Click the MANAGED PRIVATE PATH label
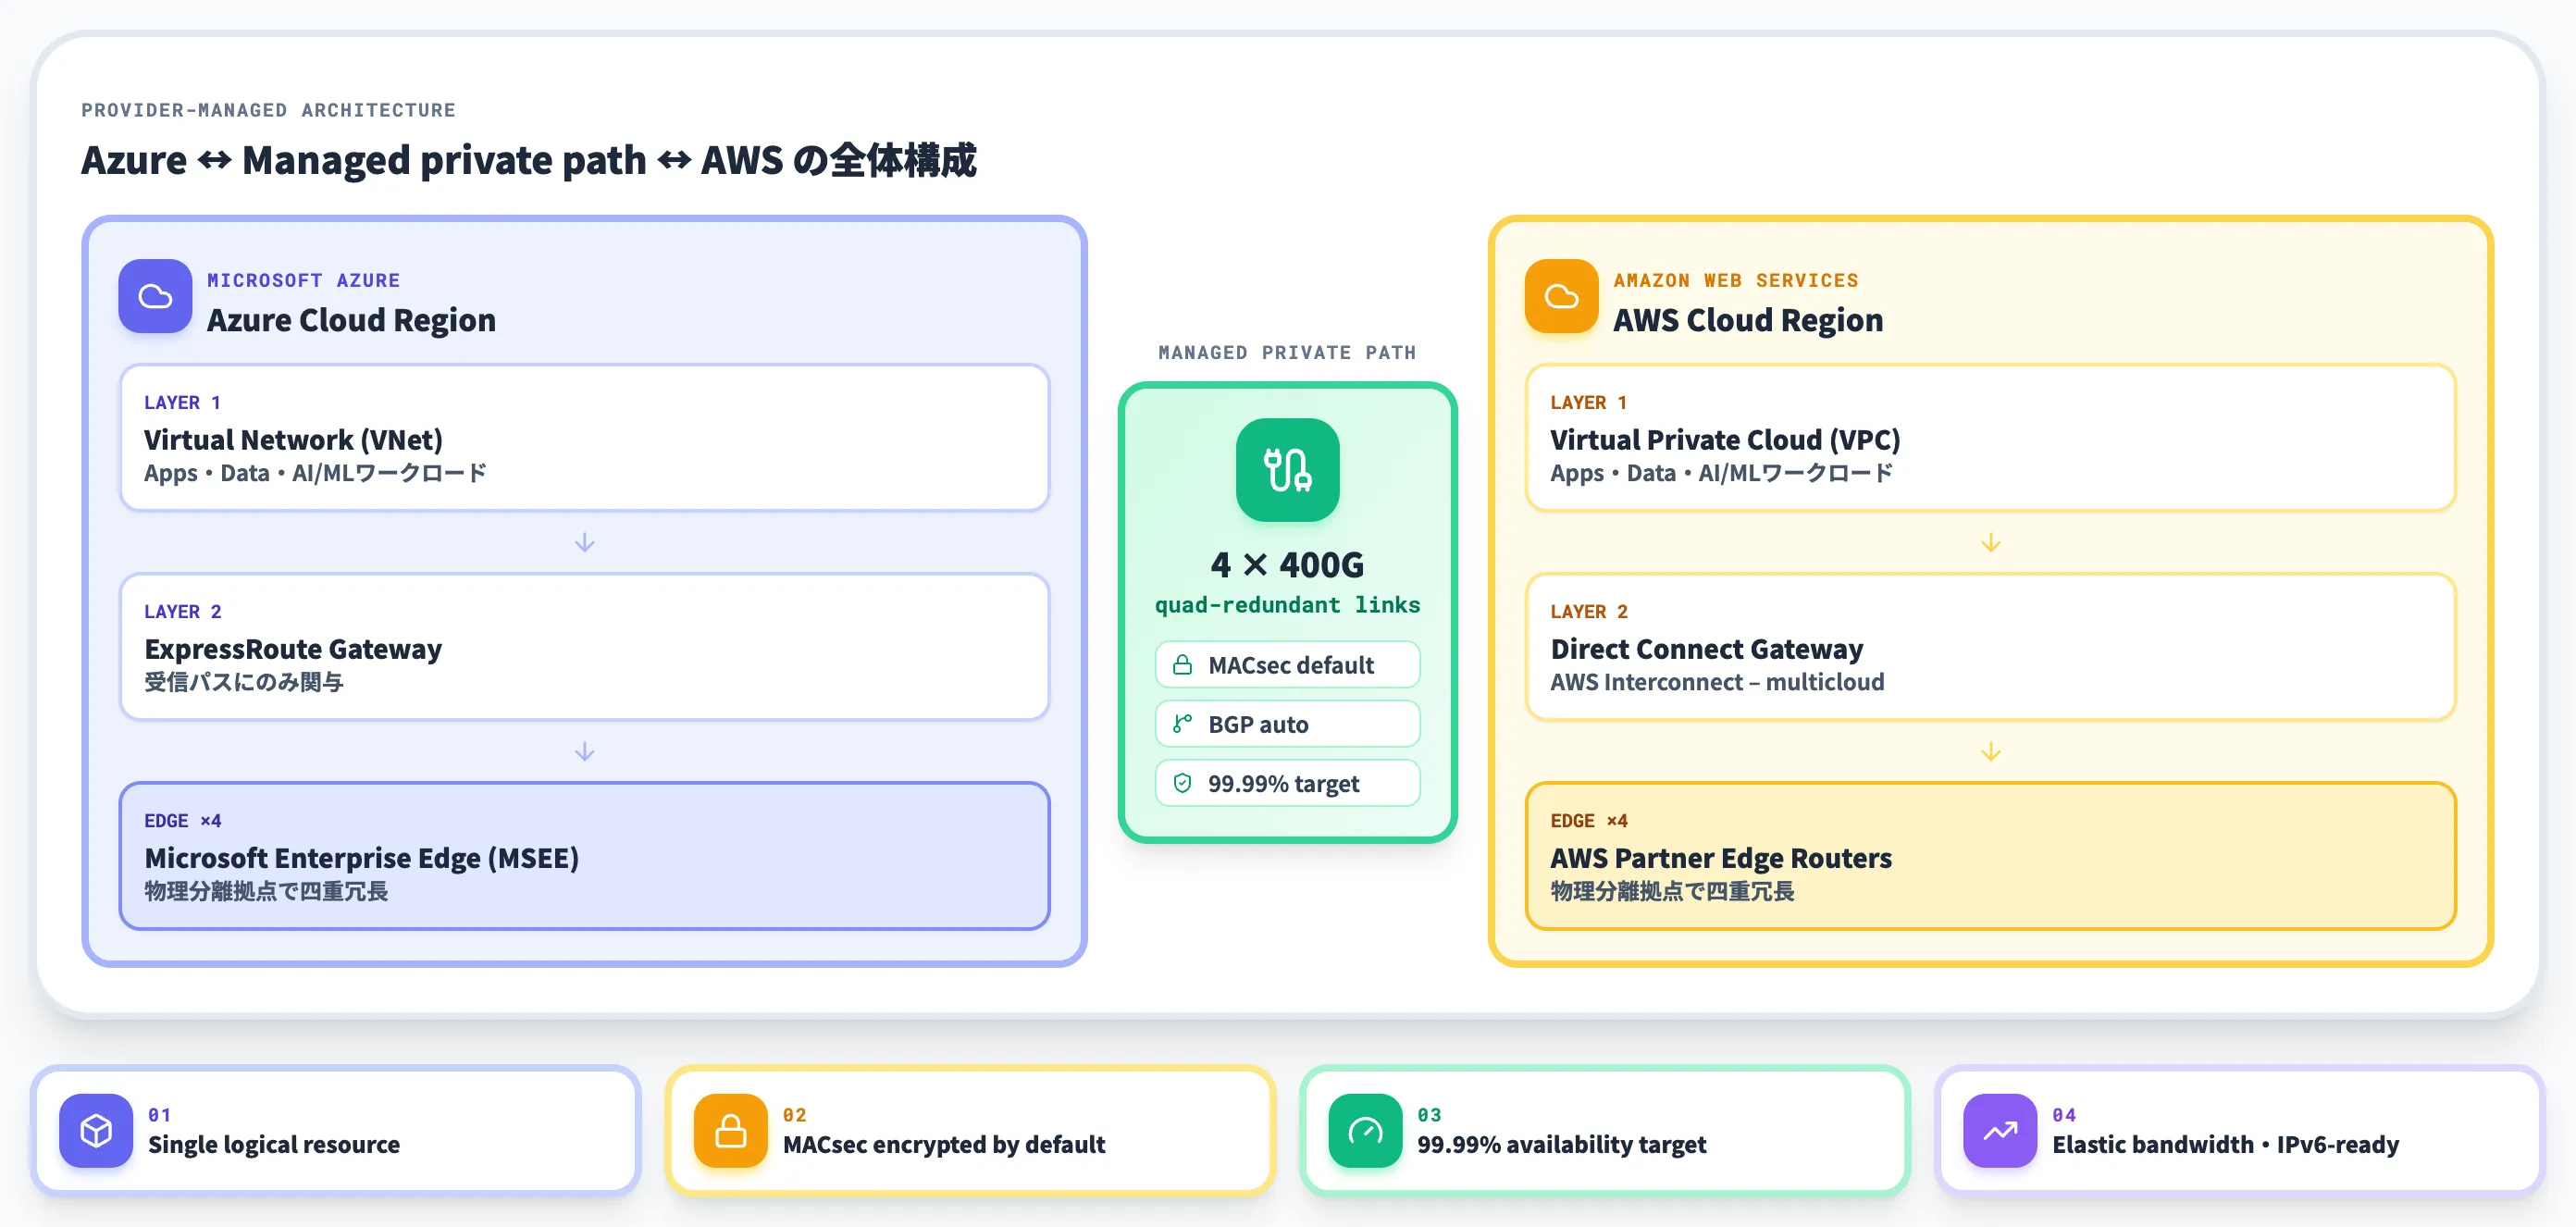Screen dimensions: 2576x1227 (x=1287, y=353)
